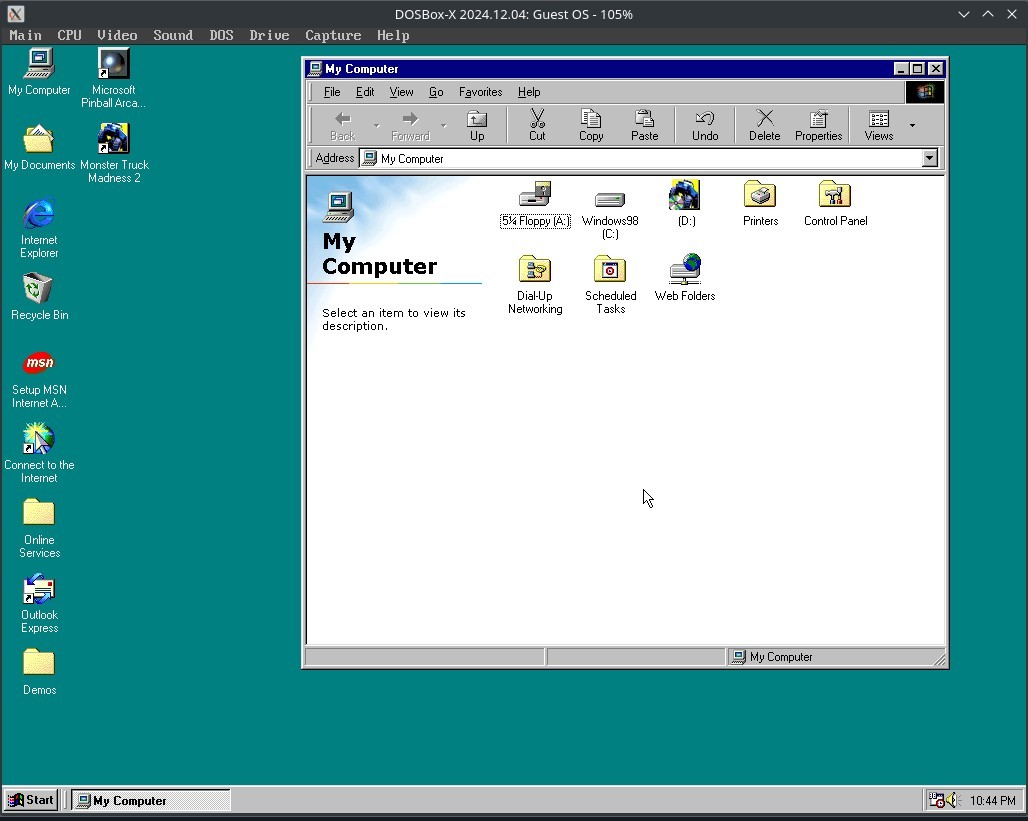Click the Delete toolbar button
The width and height of the screenshot is (1028, 821).
pos(764,125)
